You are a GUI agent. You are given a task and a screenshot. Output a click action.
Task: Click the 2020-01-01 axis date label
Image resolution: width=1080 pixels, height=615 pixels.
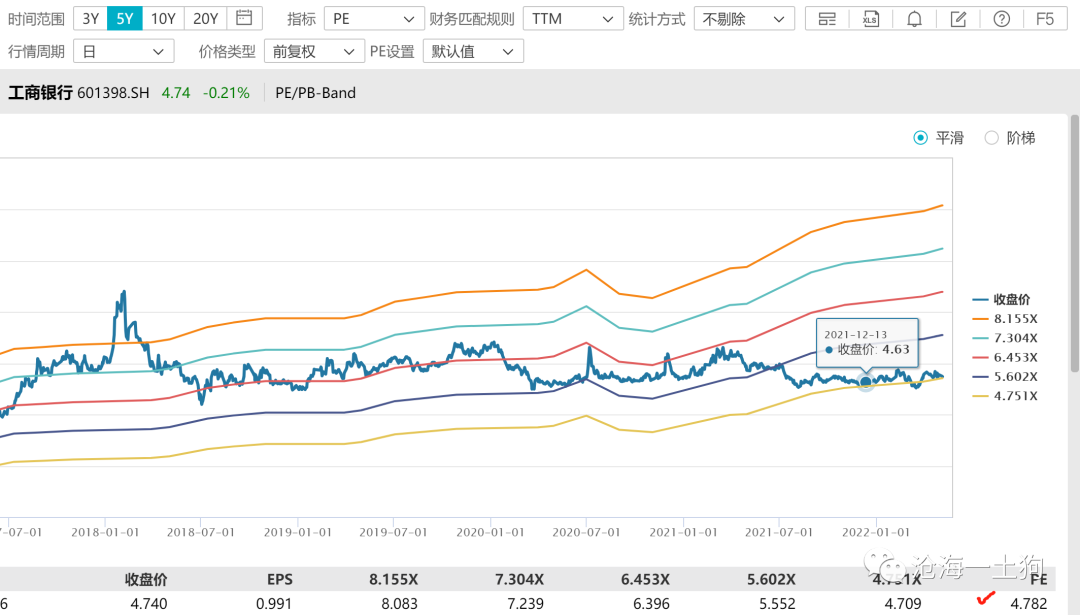coord(490,532)
